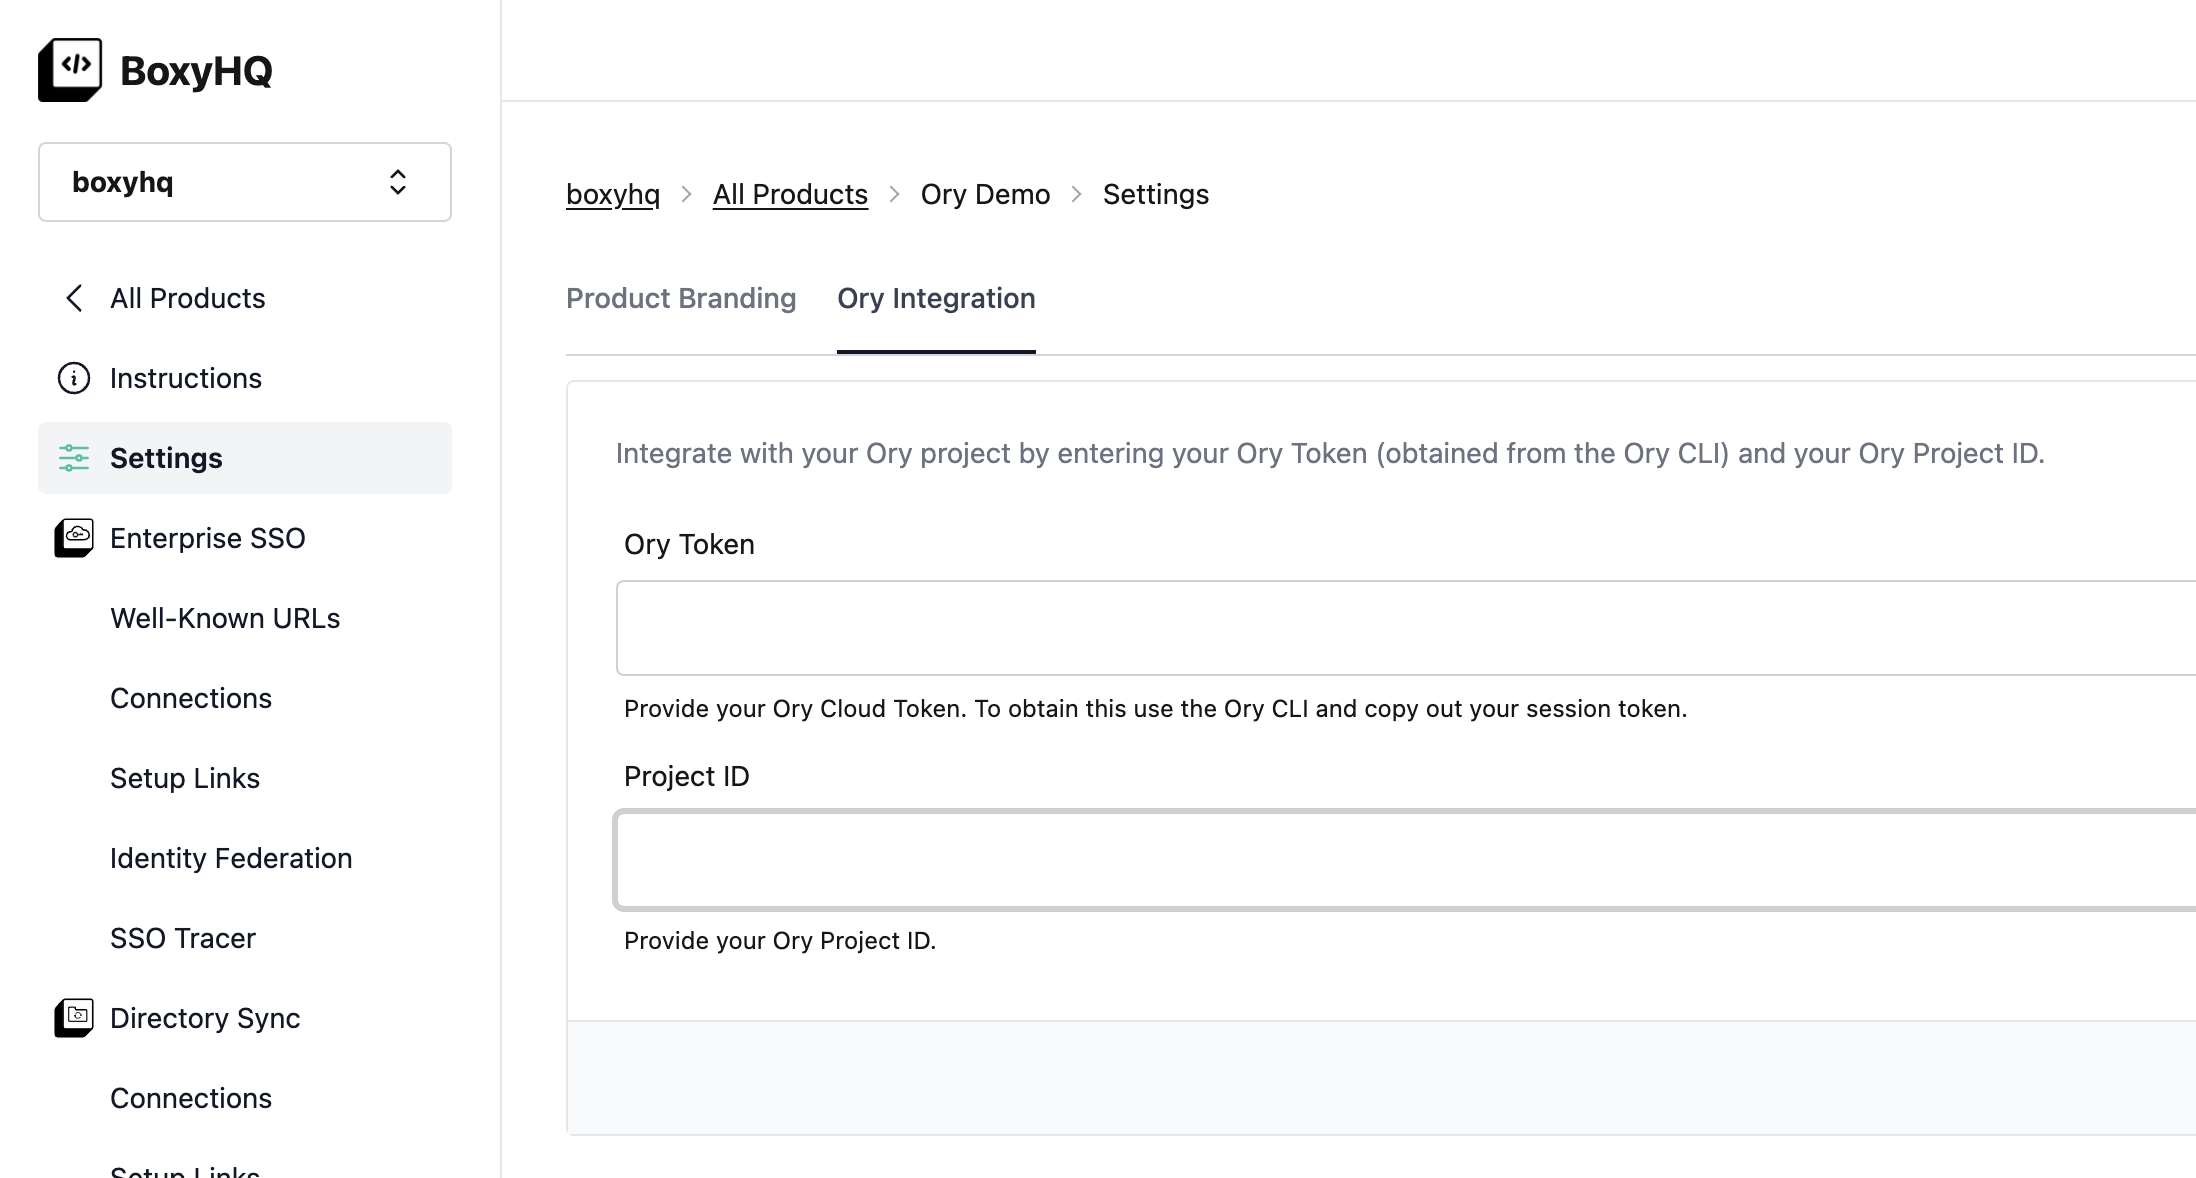
Task: Select Well-Known URLs in the sidebar
Action: 225,618
